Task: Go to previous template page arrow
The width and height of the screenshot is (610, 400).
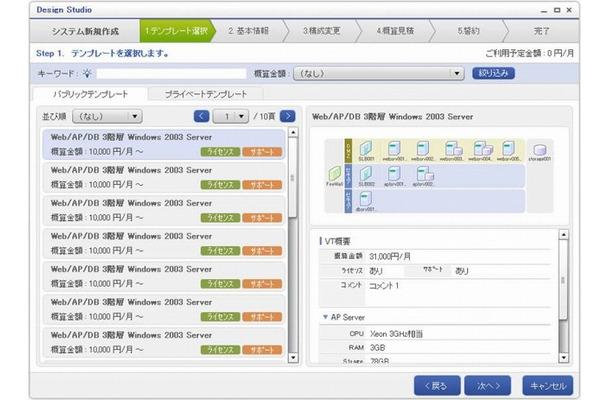Action: (x=202, y=116)
